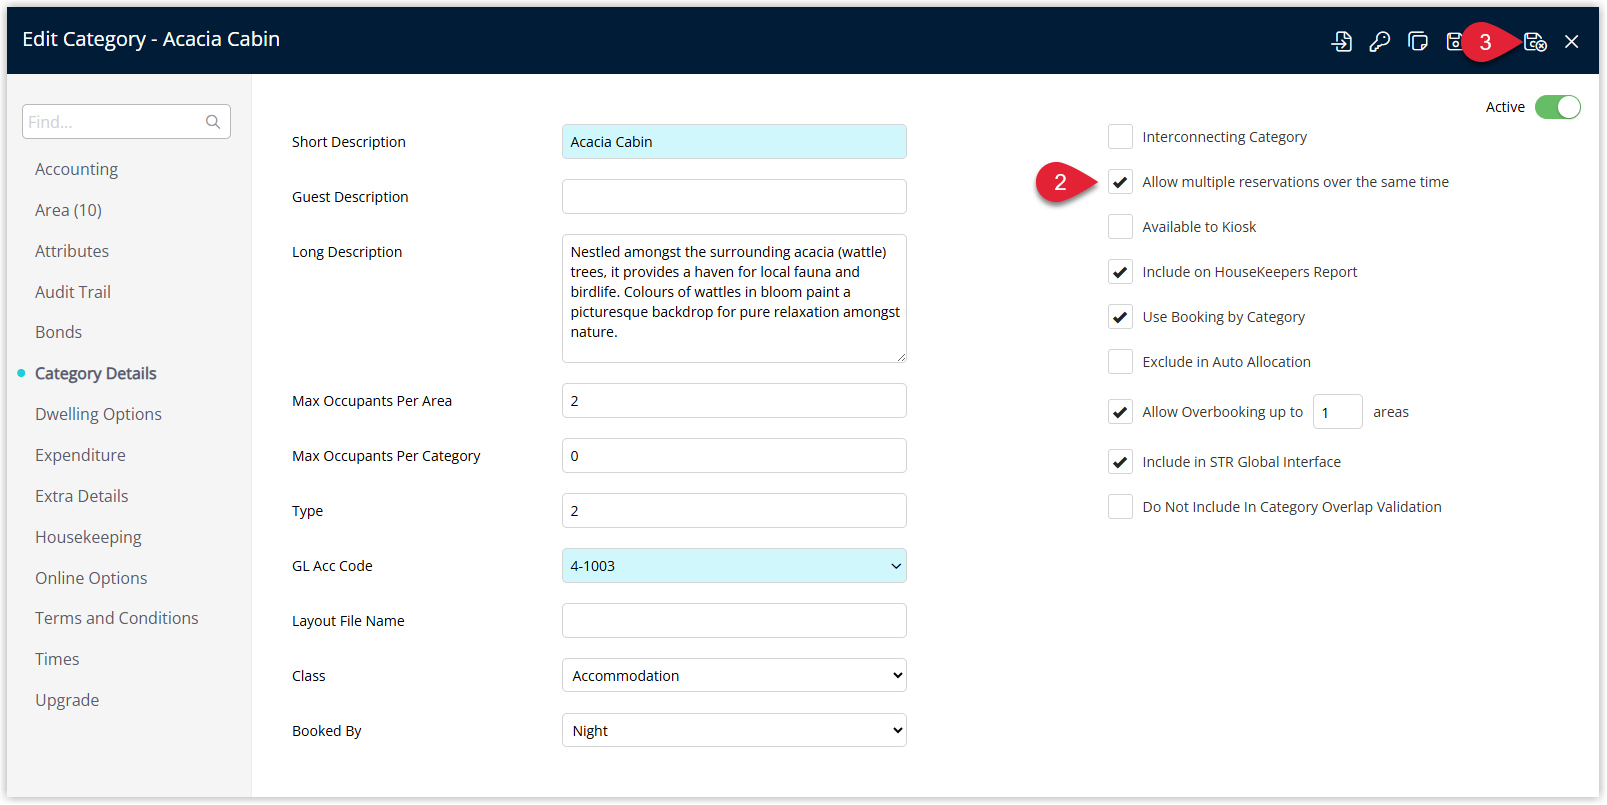Go to the Expenditure section
Screen dimensions: 1607x805
point(80,455)
